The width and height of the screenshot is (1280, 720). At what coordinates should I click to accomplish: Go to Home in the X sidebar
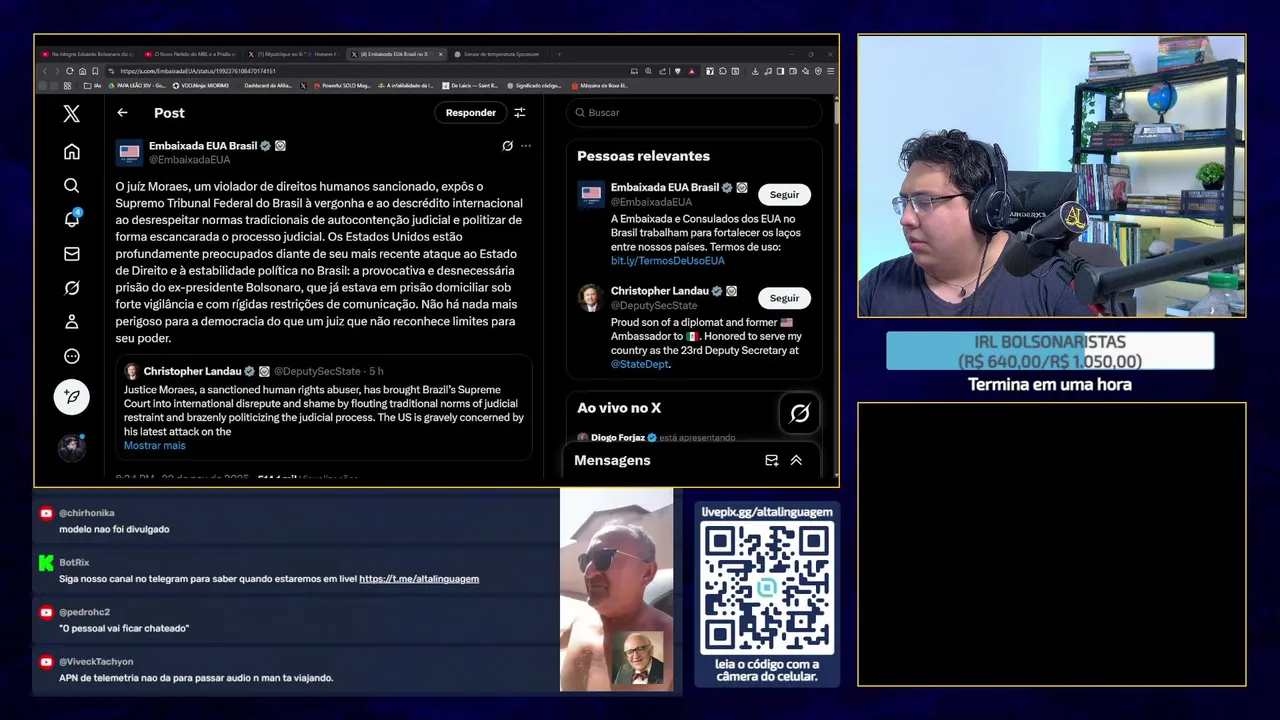[72, 152]
